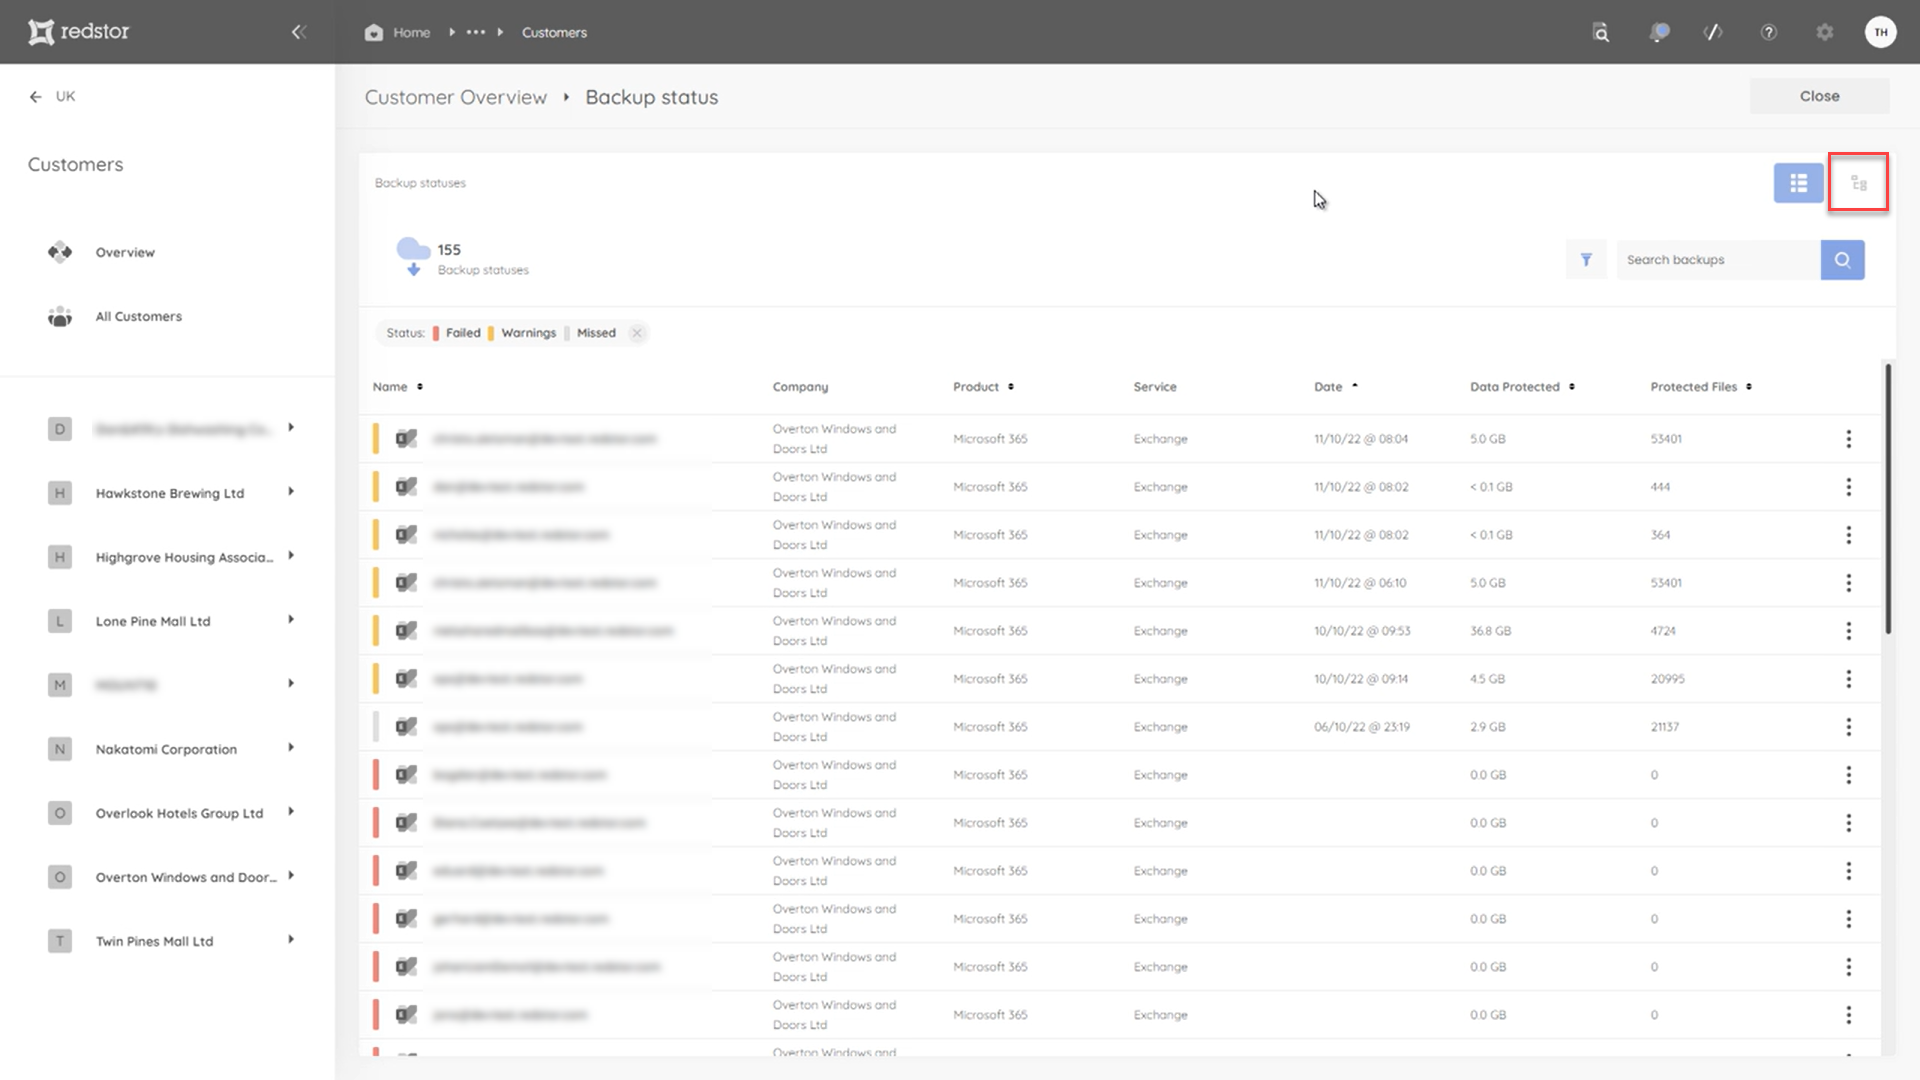1920x1080 pixels.
Task: Open the TH user avatar menu
Action: tap(1881, 32)
